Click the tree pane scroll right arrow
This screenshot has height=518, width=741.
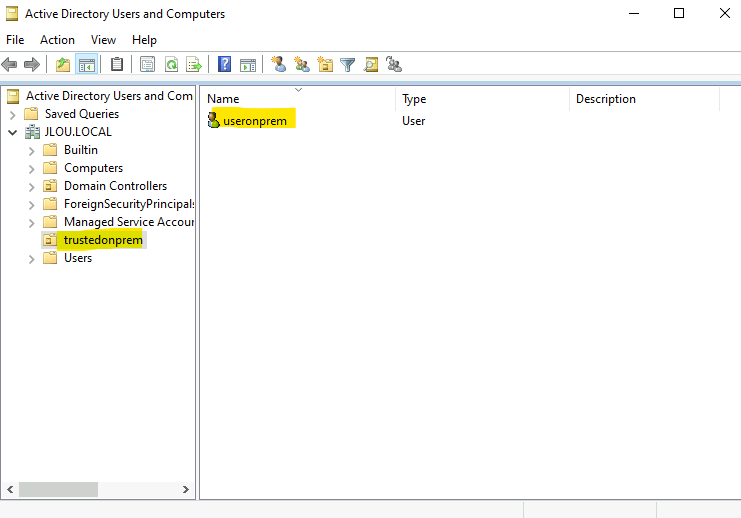pos(186,489)
